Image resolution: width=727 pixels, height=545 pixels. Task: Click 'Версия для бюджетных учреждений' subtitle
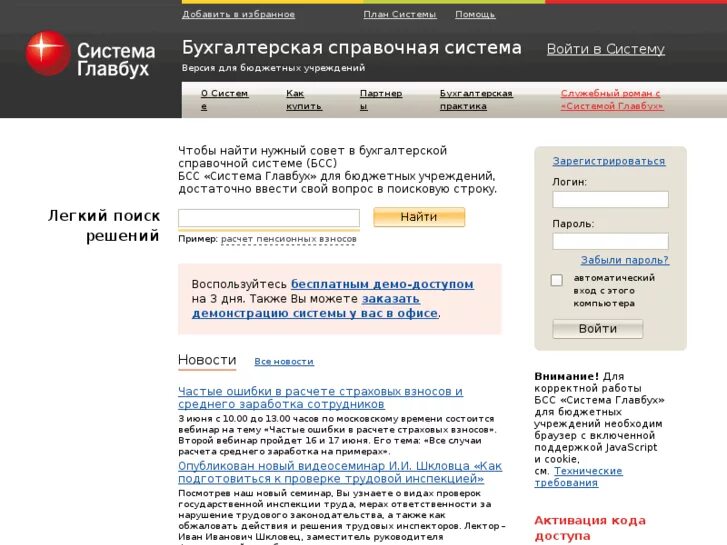tap(274, 68)
